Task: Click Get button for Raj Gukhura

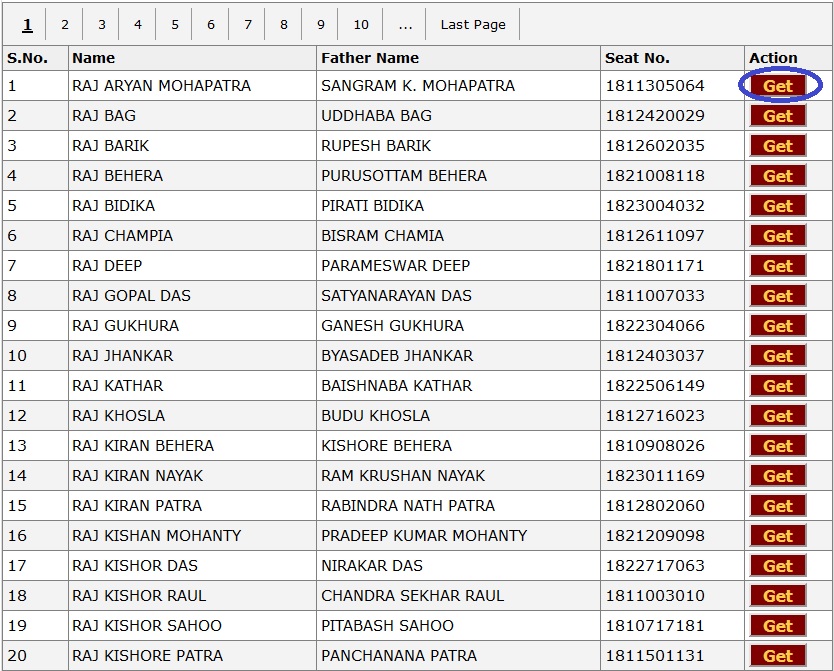Action: tap(778, 325)
